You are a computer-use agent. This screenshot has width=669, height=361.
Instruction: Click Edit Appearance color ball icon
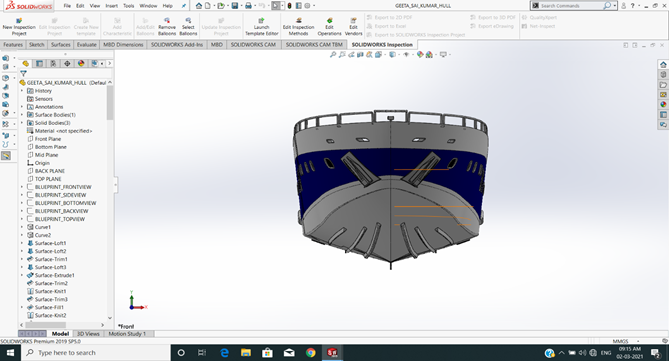(x=420, y=55)
